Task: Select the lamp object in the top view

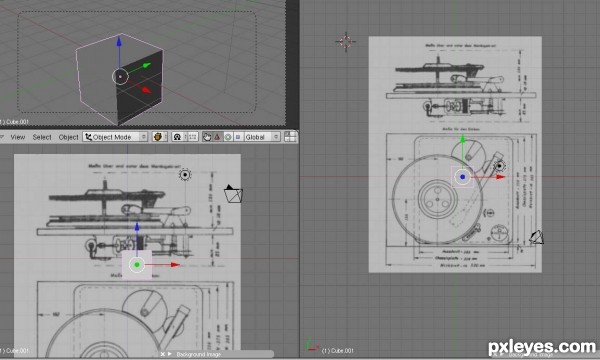Action: coord(499,166)
